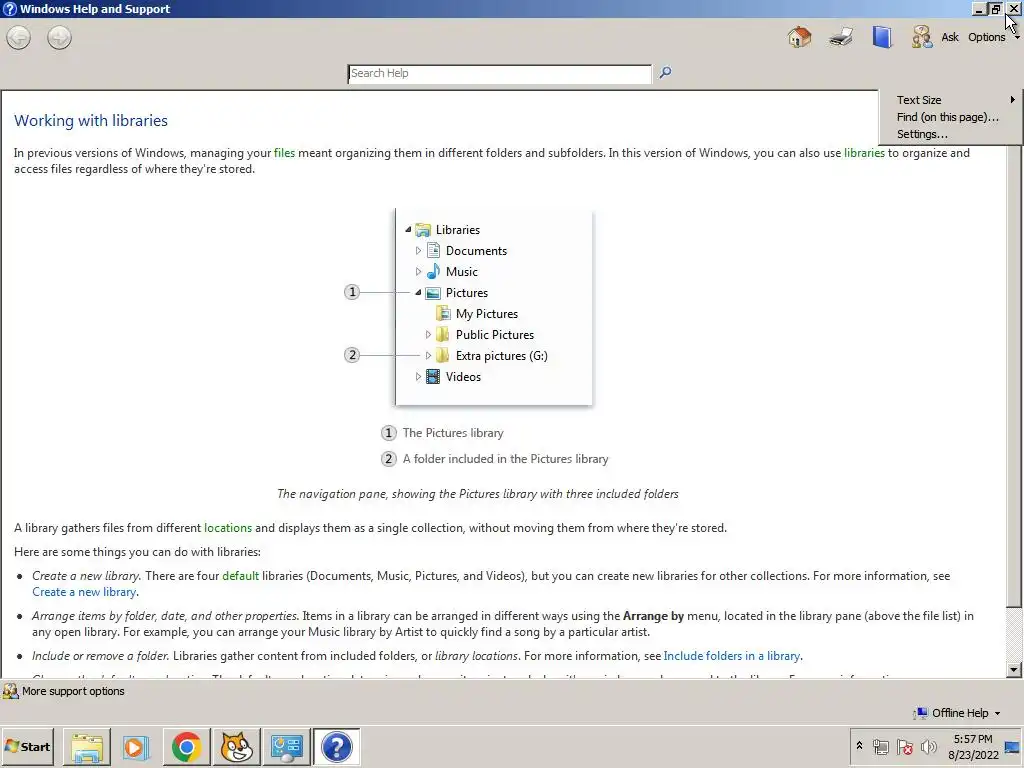1024x768 pixels.
Task: Open the Start menu
Action: 27,746
